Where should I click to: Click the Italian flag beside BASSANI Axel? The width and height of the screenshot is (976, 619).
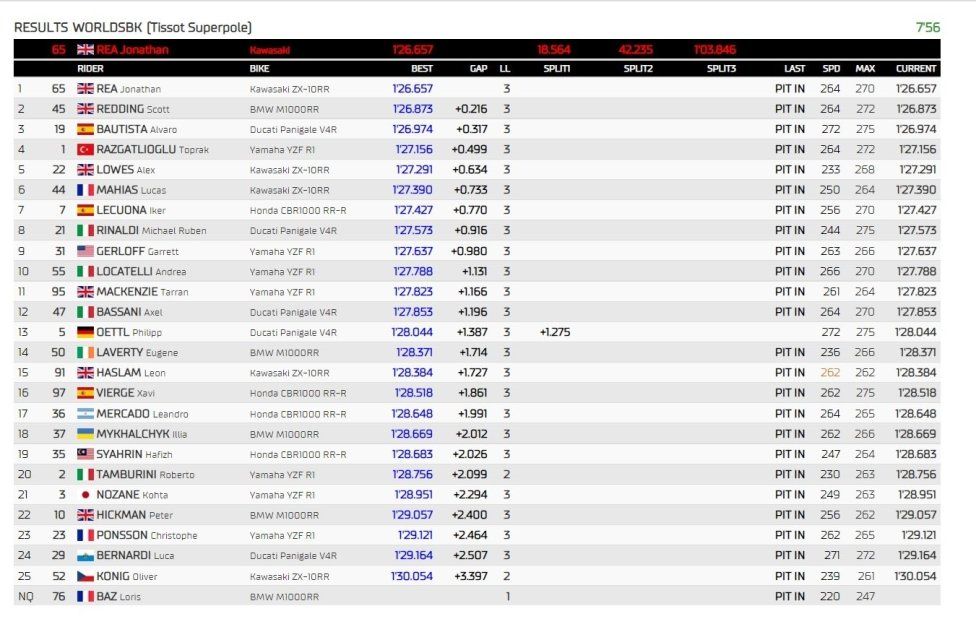coord(85,312)
